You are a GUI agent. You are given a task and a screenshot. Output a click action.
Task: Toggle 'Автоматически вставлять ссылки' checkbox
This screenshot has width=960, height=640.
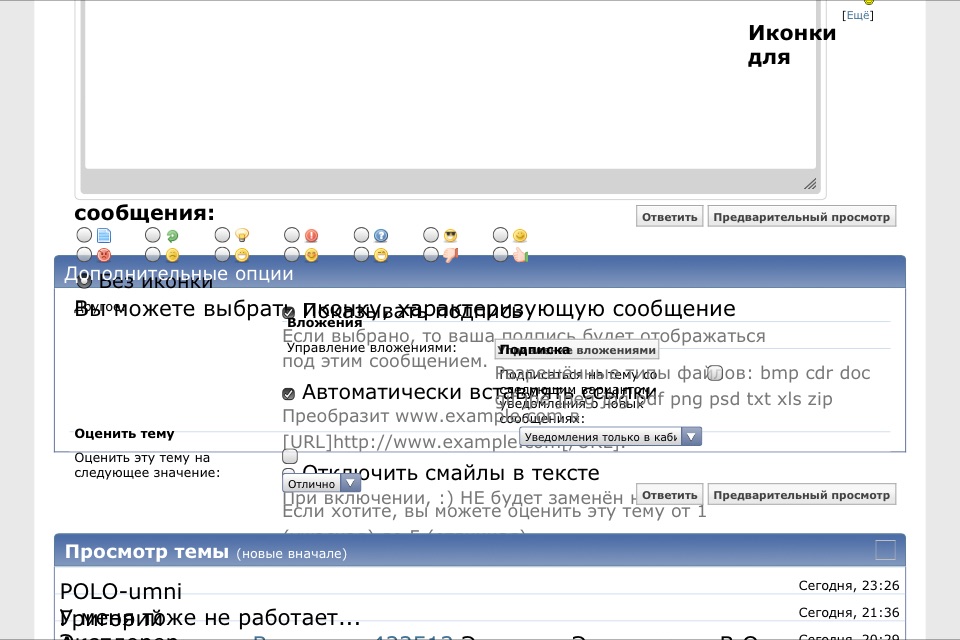289,393
